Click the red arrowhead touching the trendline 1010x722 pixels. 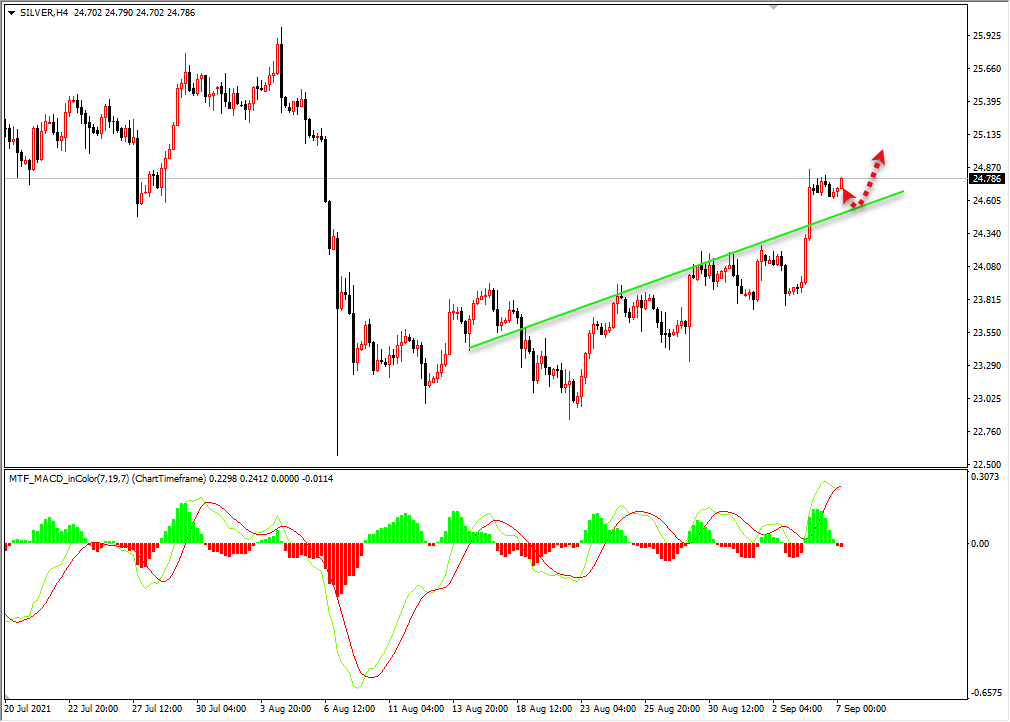coord(849,195)
